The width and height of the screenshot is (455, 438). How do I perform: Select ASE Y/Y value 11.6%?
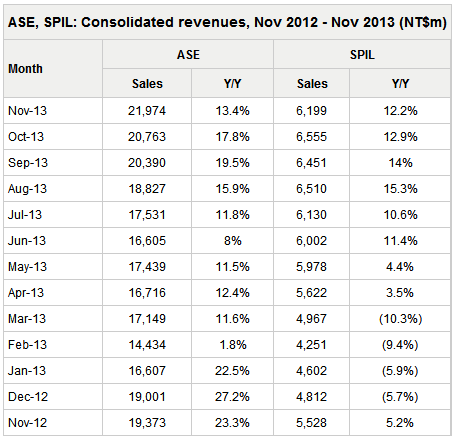click(x=232, y=318)
